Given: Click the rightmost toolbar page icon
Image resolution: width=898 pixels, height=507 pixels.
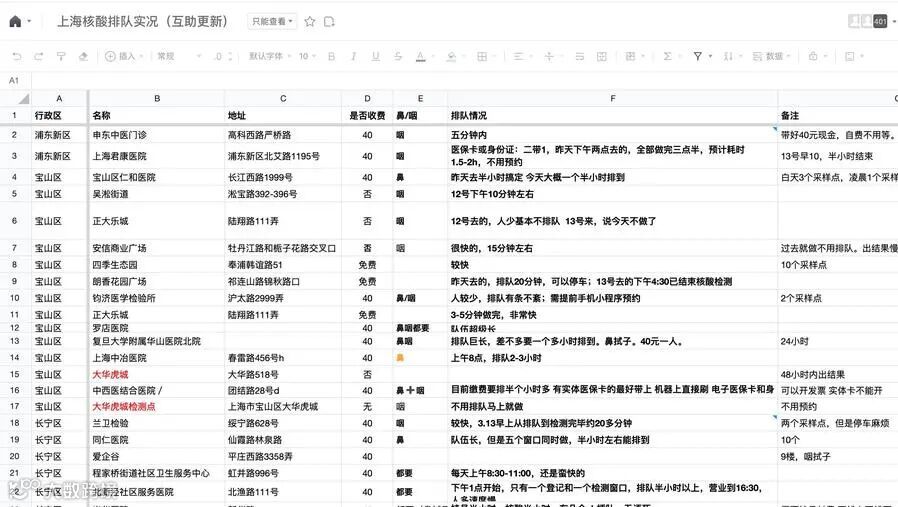Looking at the screenshot, I should 850,56.
